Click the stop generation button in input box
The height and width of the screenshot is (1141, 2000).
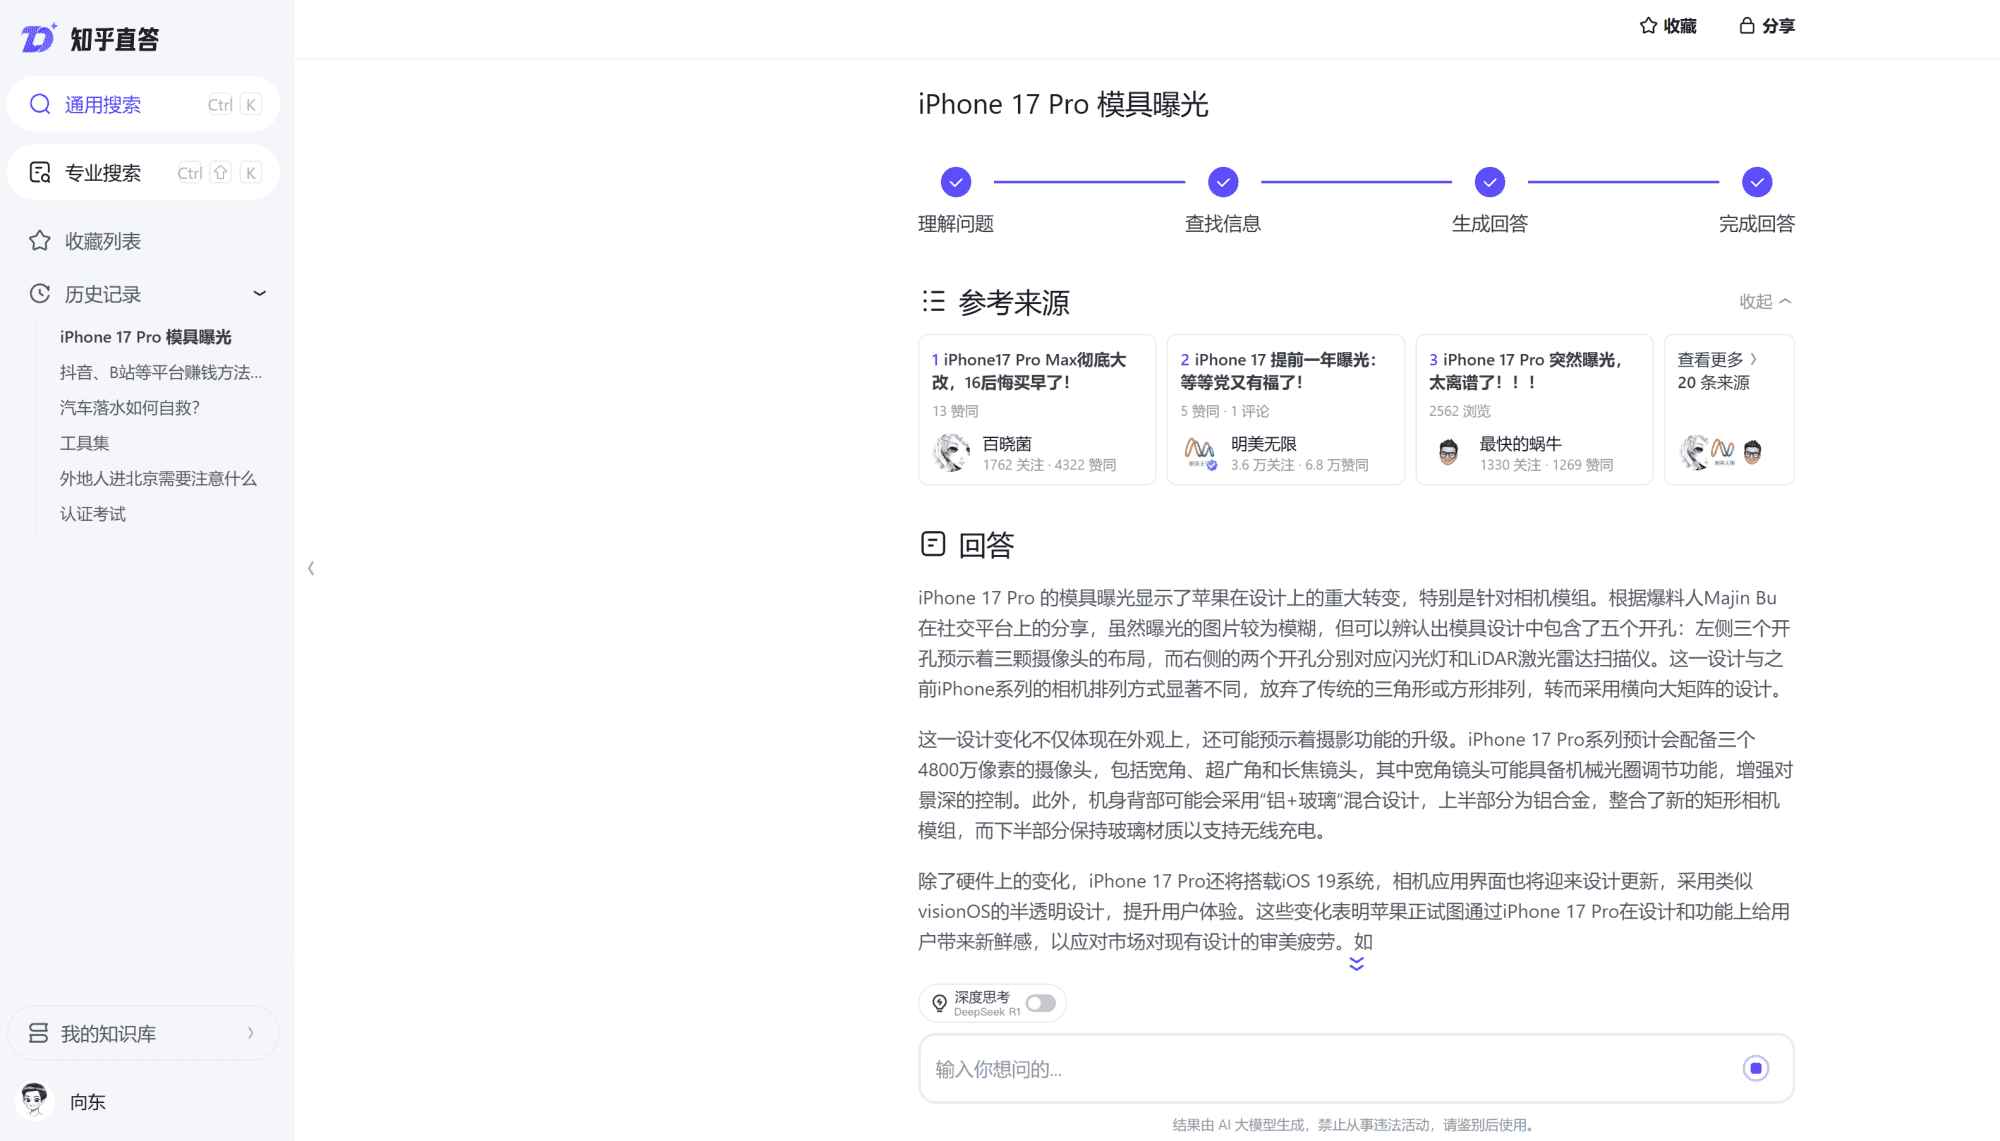coord(1756,1068)
